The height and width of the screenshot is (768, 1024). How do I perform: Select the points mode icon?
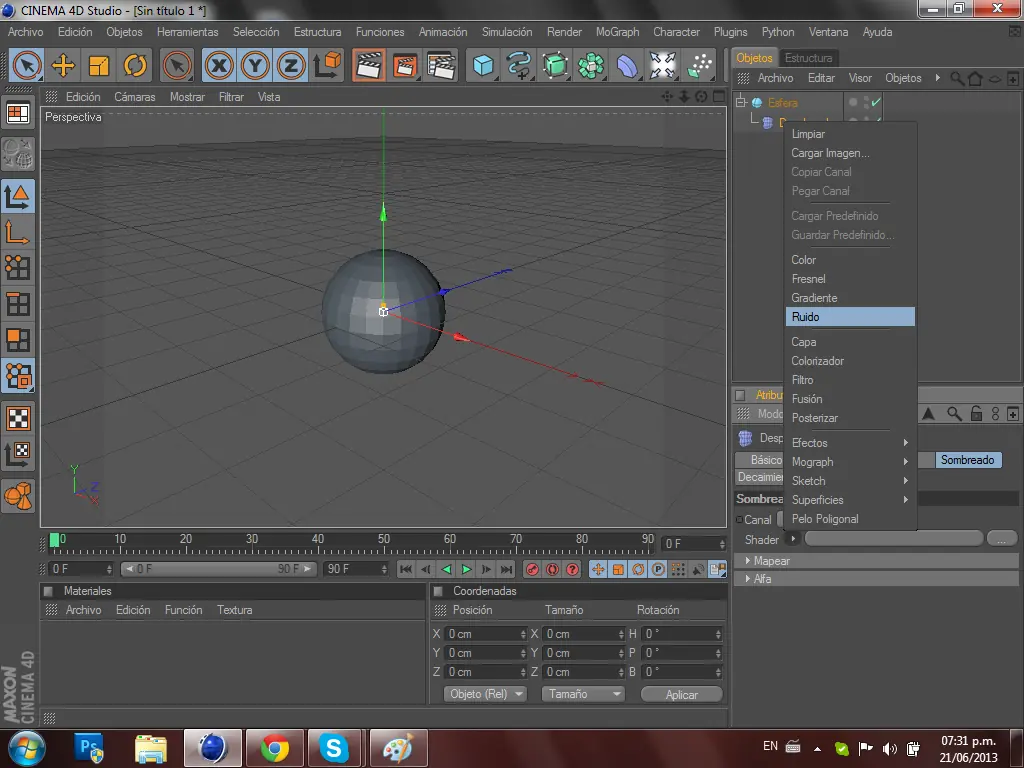(x=18, y=267)
